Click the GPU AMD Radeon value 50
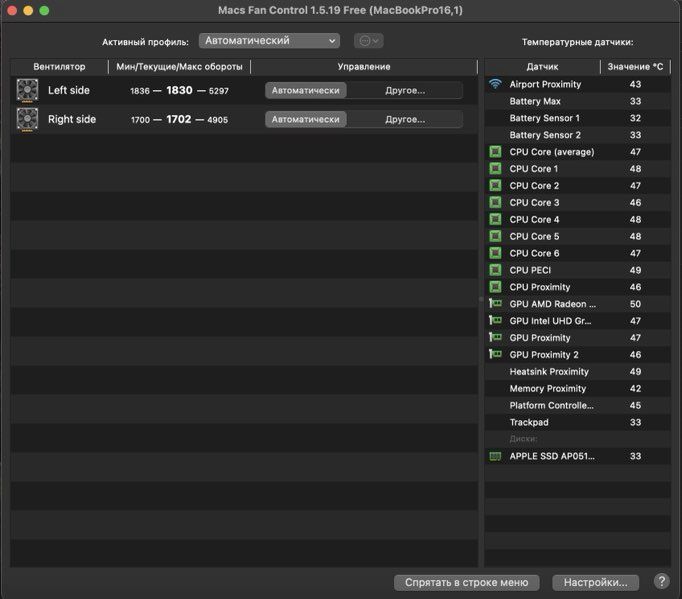Viewport: 682px width, 599px height. point(635,304)
